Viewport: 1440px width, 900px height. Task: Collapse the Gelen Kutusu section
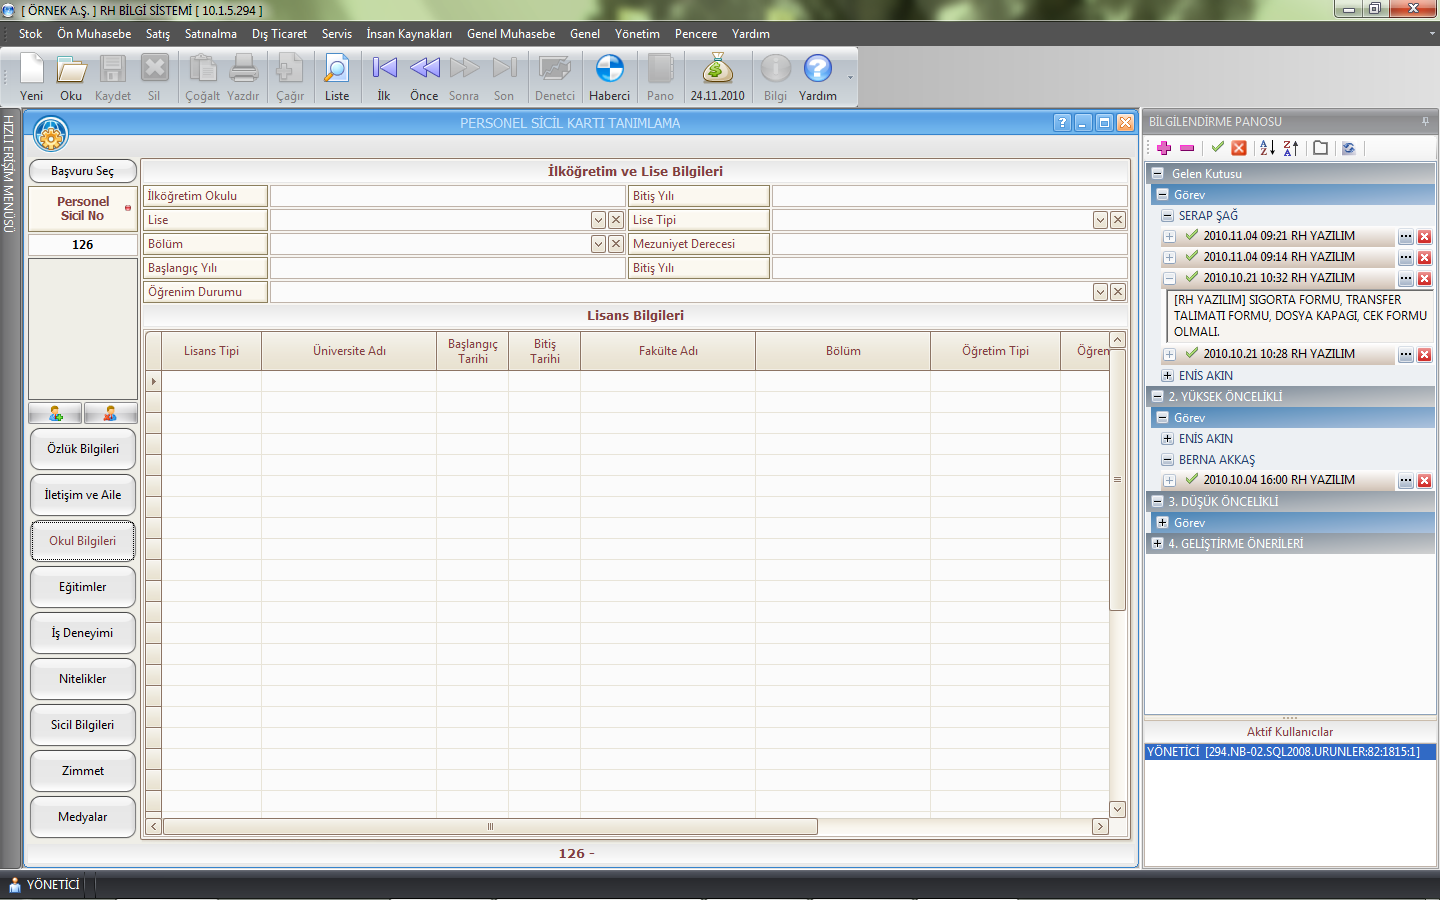[x=1158, y=174]
